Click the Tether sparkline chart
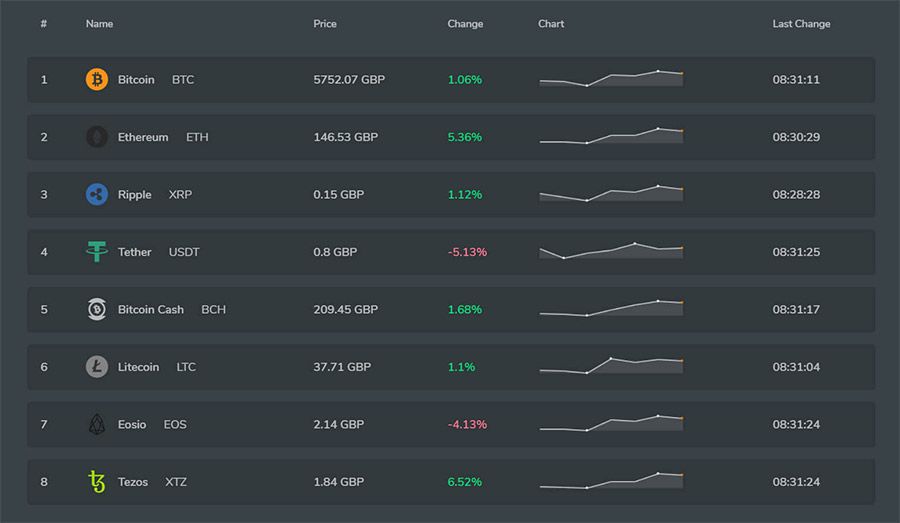 pyautogui.click(x=611, y=251)
